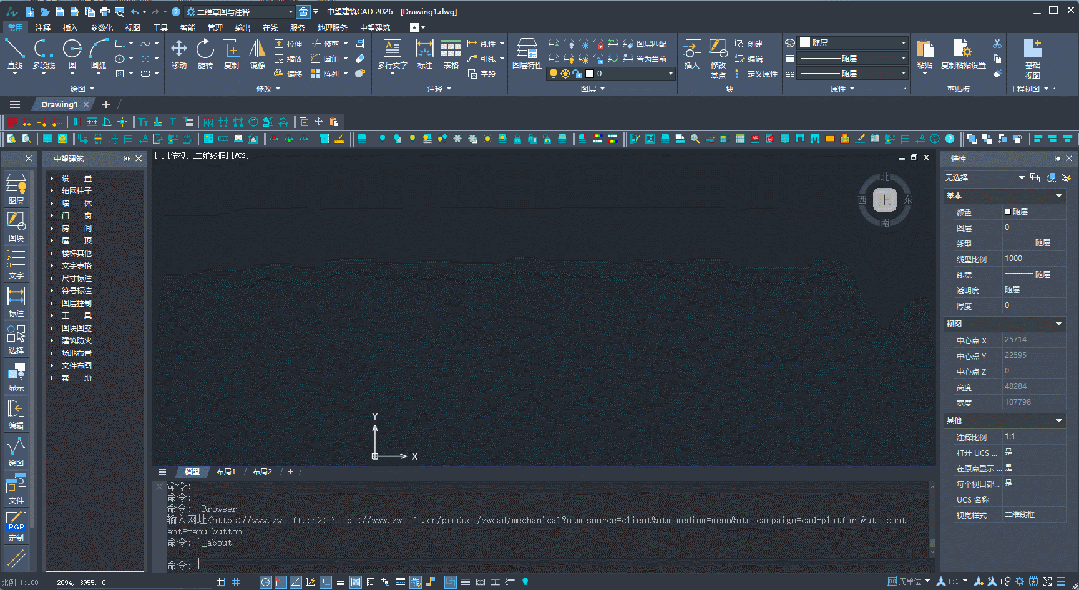
Task: Click the + add layout button
Action: (290, 472)
